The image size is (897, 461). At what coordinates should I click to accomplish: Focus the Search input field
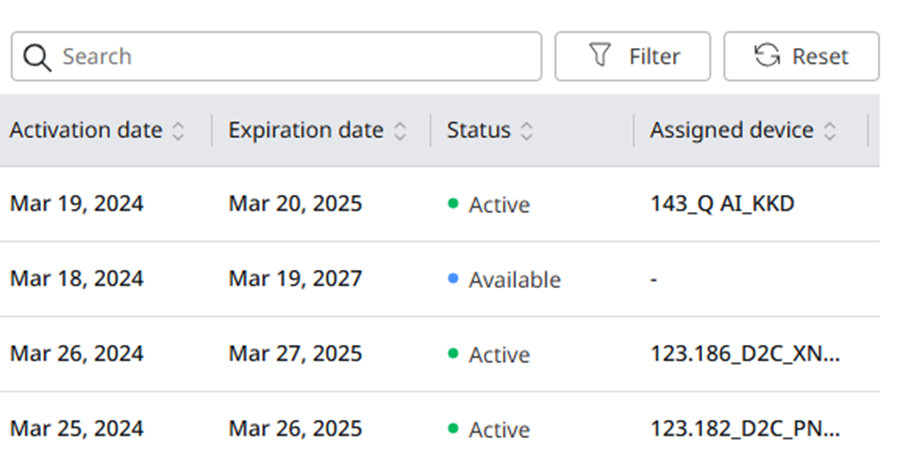pos(276,56)
